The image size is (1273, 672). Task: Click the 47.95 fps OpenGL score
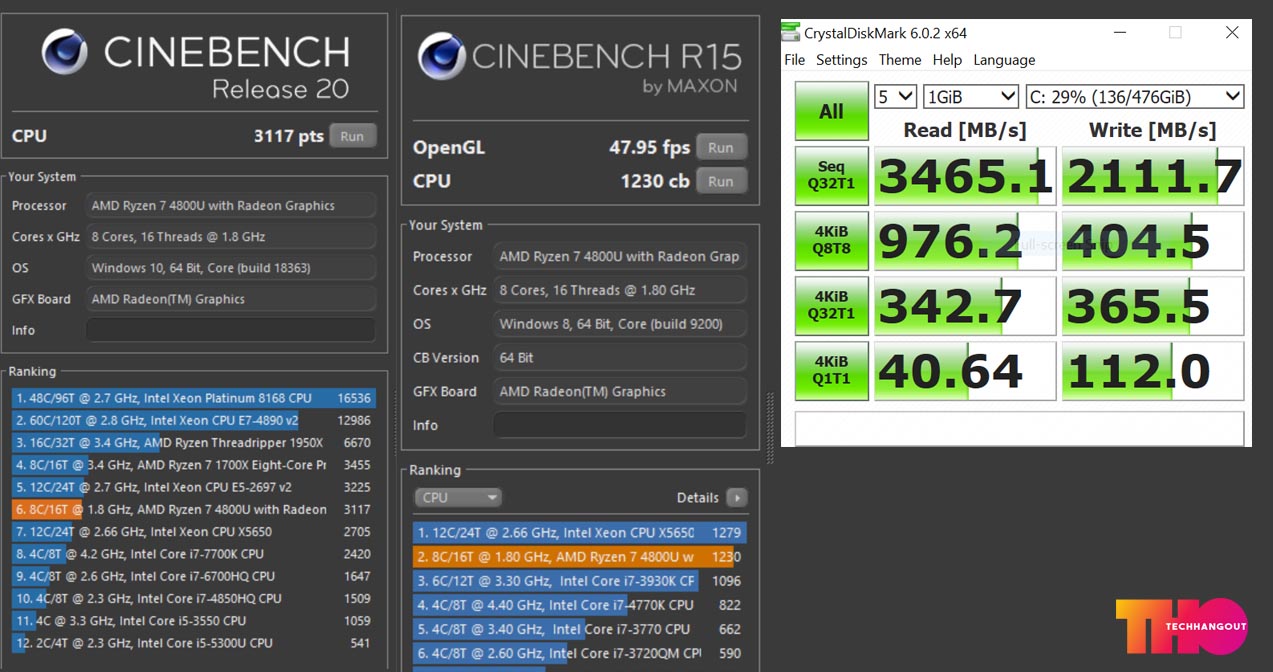pos(649,147)
